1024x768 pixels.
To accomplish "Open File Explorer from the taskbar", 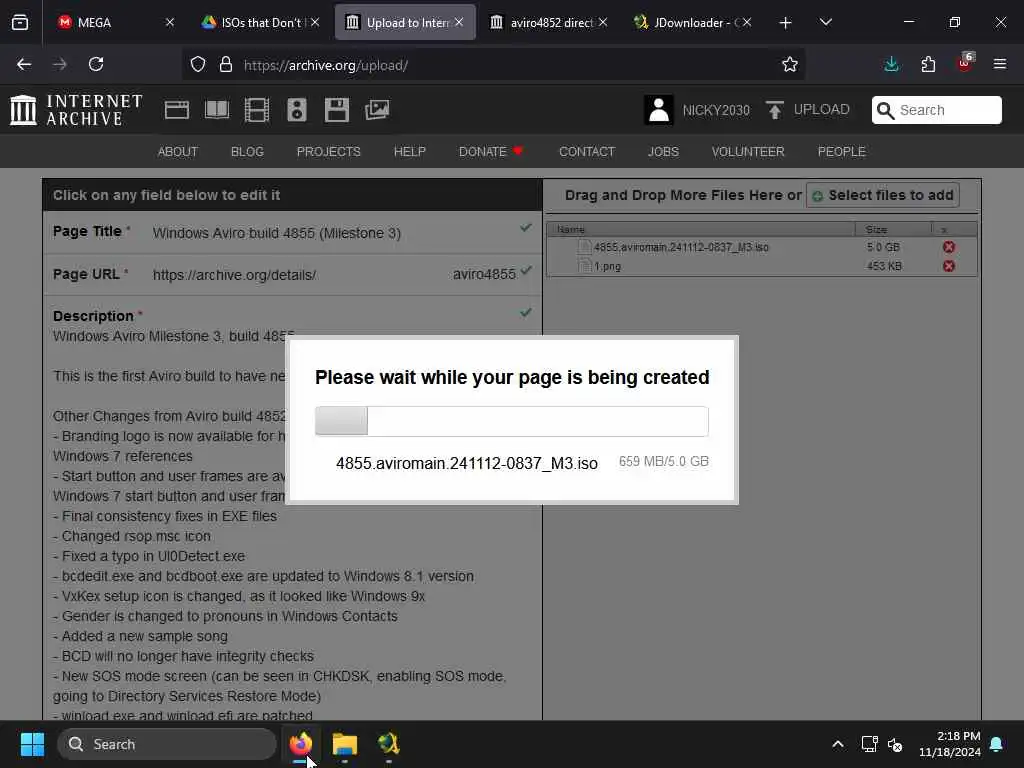I will click(345, 744).
